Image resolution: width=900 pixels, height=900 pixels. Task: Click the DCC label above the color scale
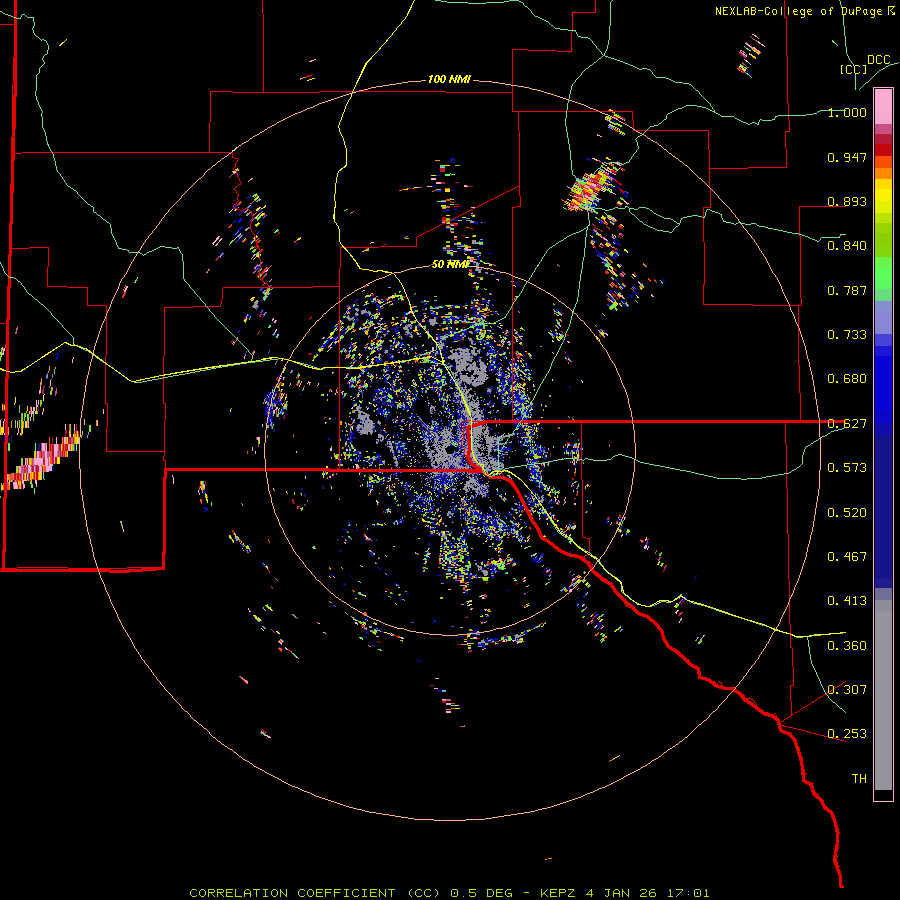[x=879, y=60]
